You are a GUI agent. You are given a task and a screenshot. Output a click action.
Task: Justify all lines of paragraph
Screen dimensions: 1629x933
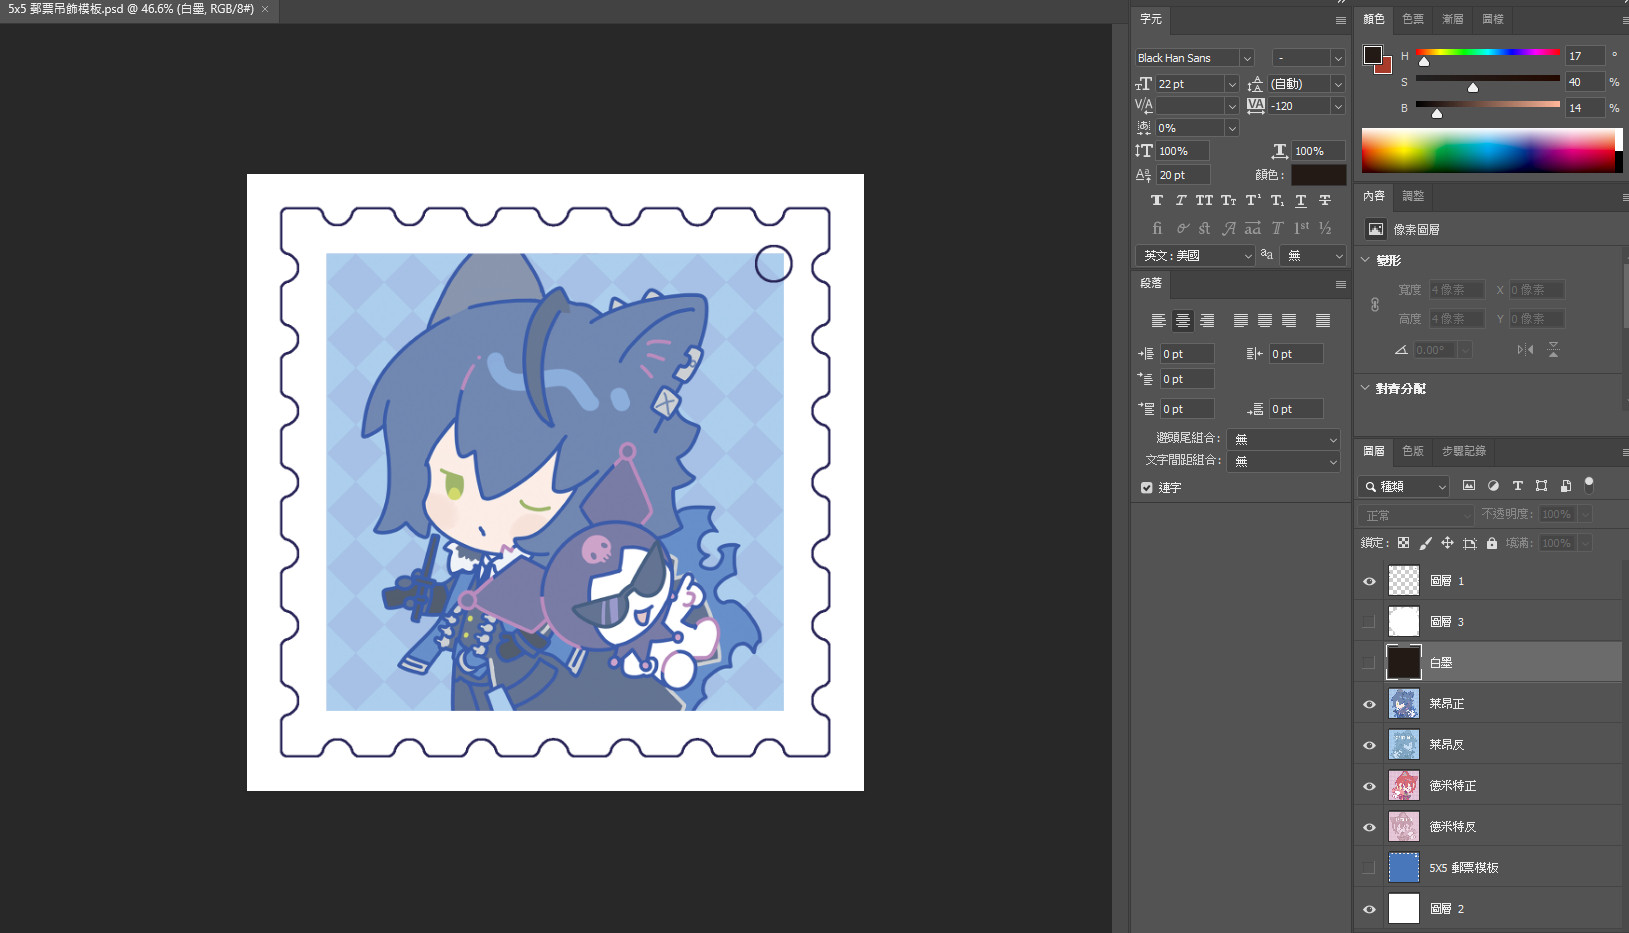coord(1323,321)
